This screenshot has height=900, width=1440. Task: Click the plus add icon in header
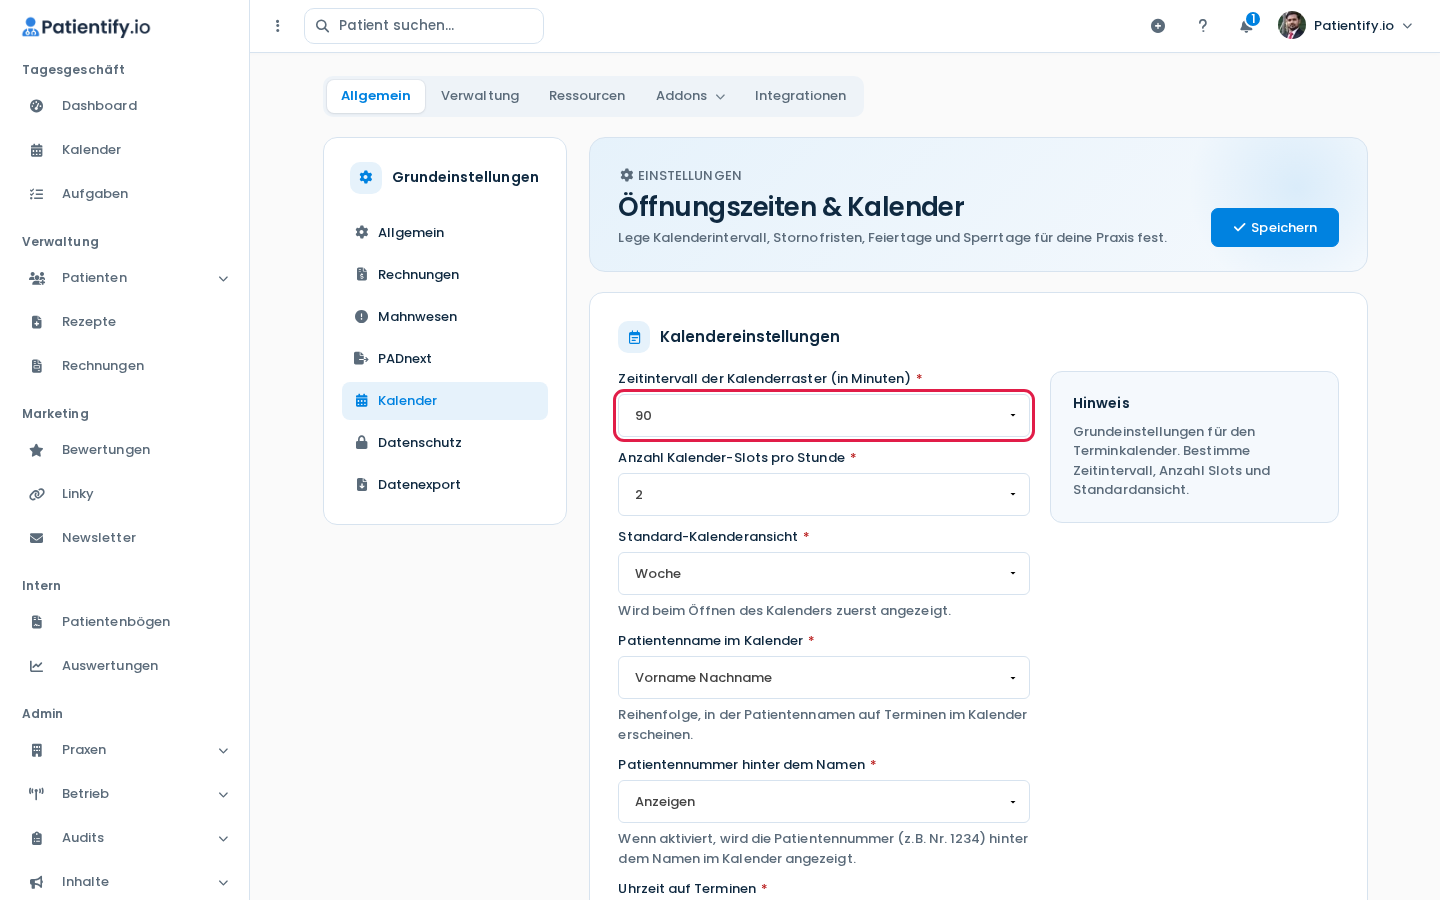[x=1158, y=26]
